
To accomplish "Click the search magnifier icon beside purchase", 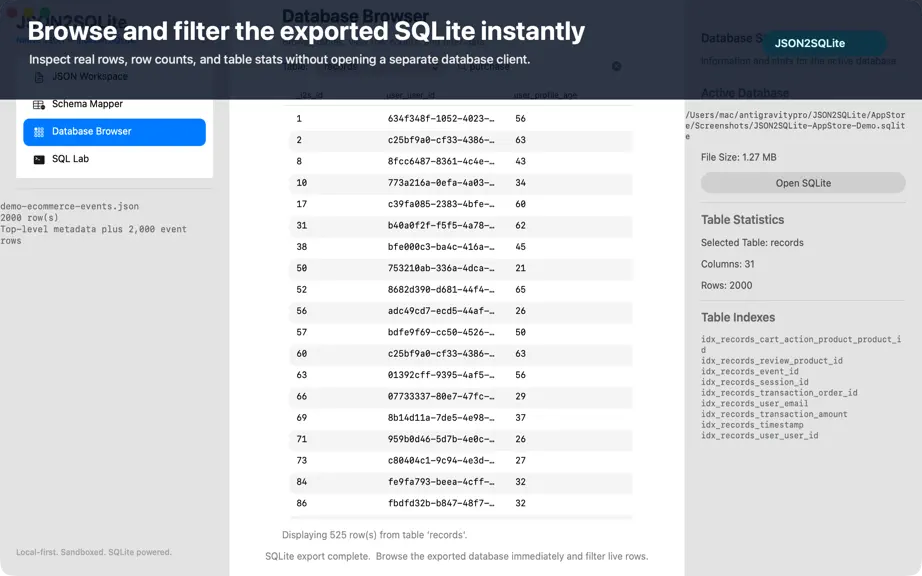I will pyautogui.click(x=462, y=67).
